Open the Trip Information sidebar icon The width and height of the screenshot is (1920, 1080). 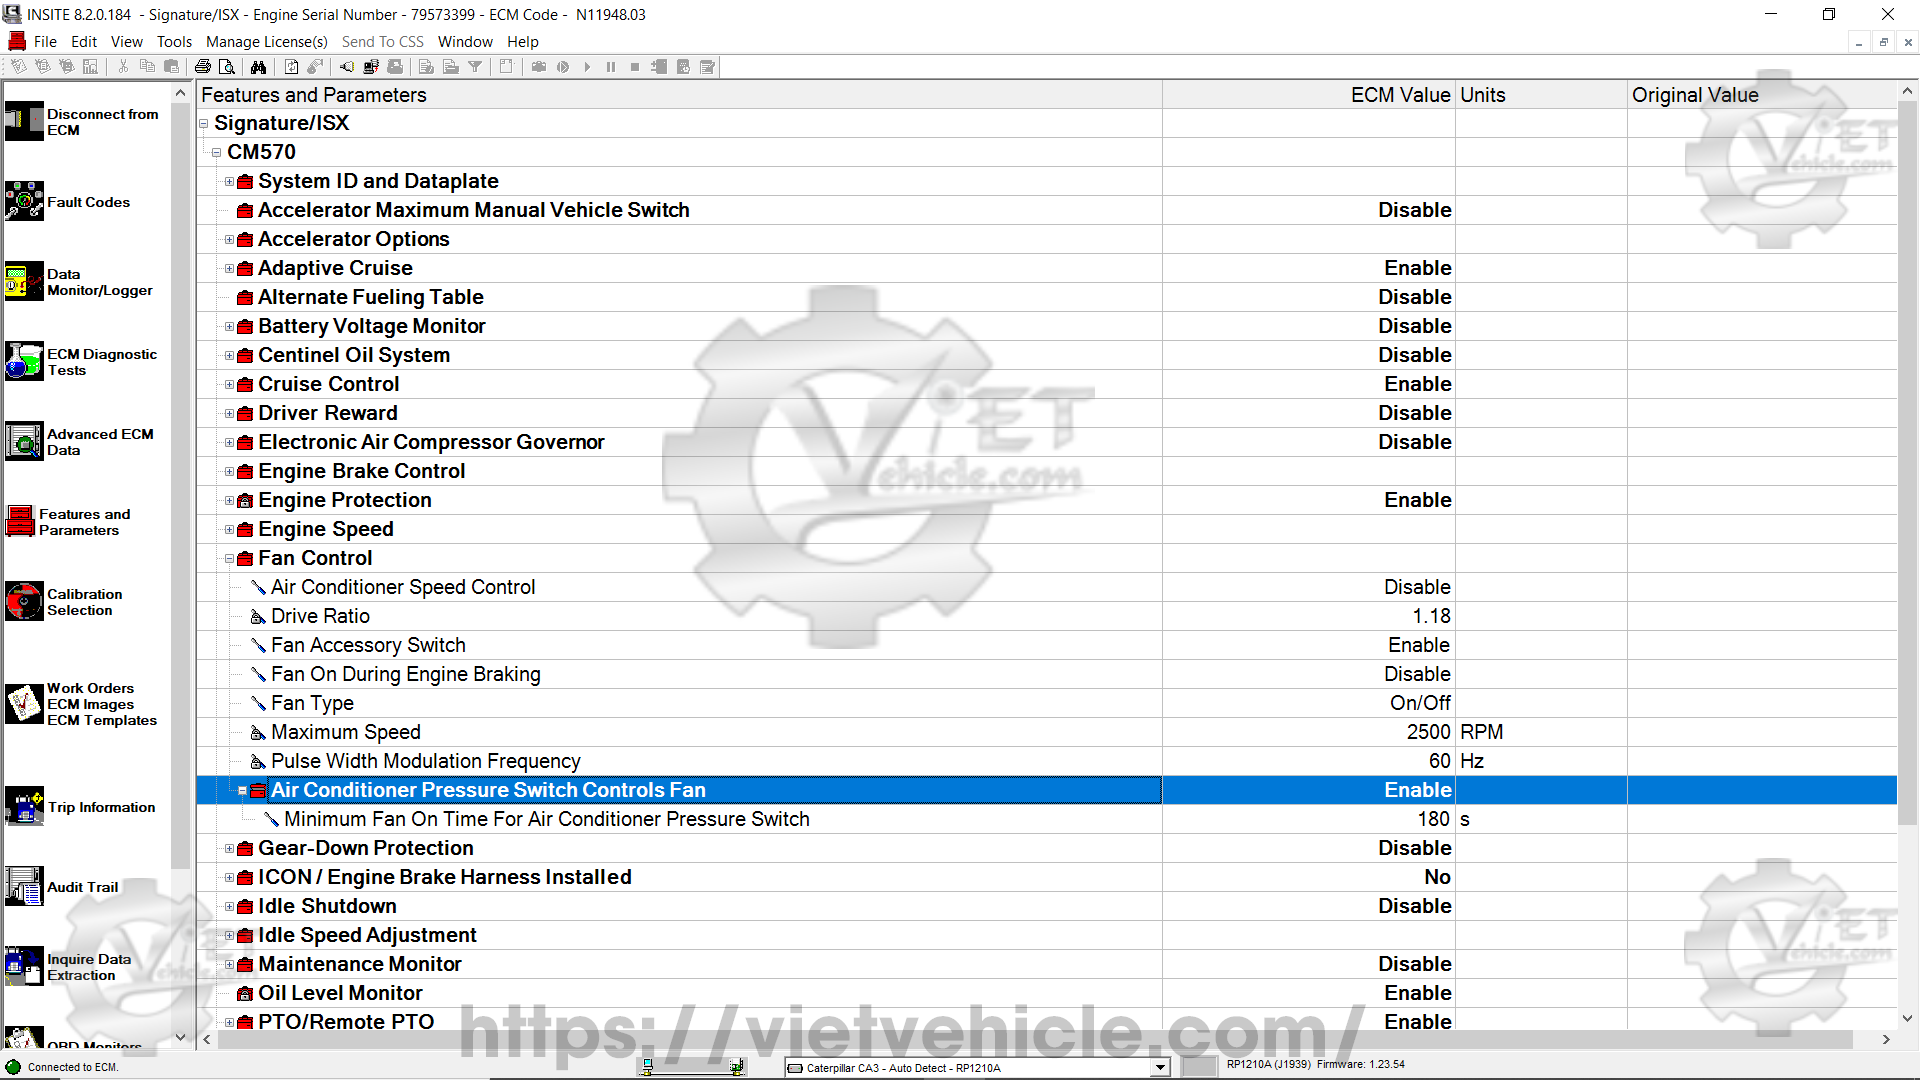pos(25,806)
